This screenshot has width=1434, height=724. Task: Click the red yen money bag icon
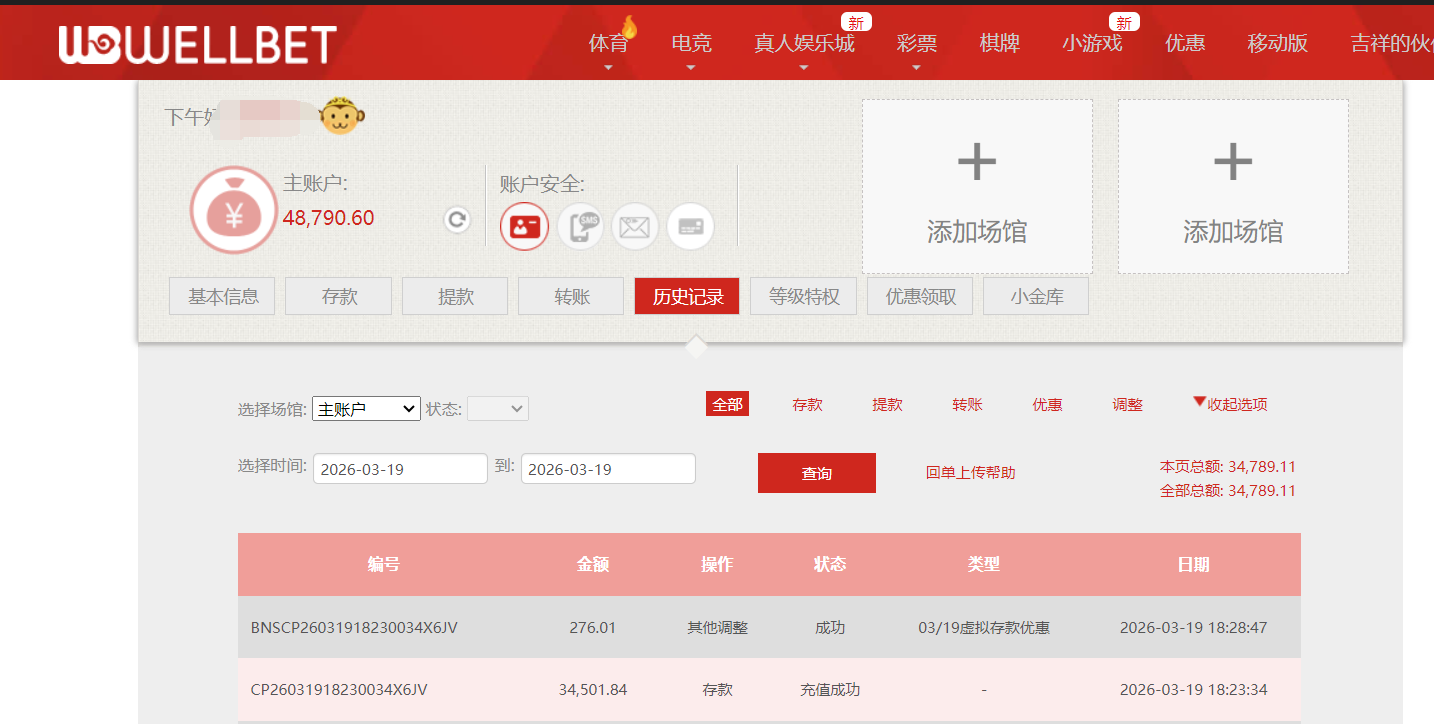pyautogui.click(x=233, y=210)
